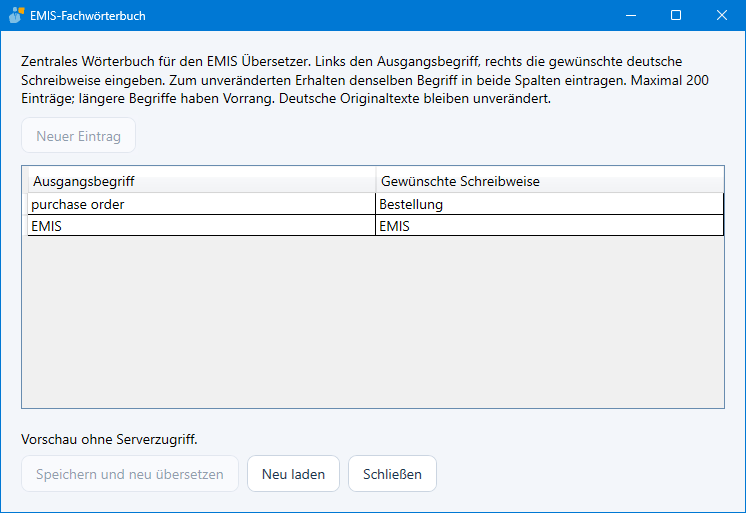
Task: Click 'Vorschau ohne Serverzugriff.' status text
Action: (109, 439)
